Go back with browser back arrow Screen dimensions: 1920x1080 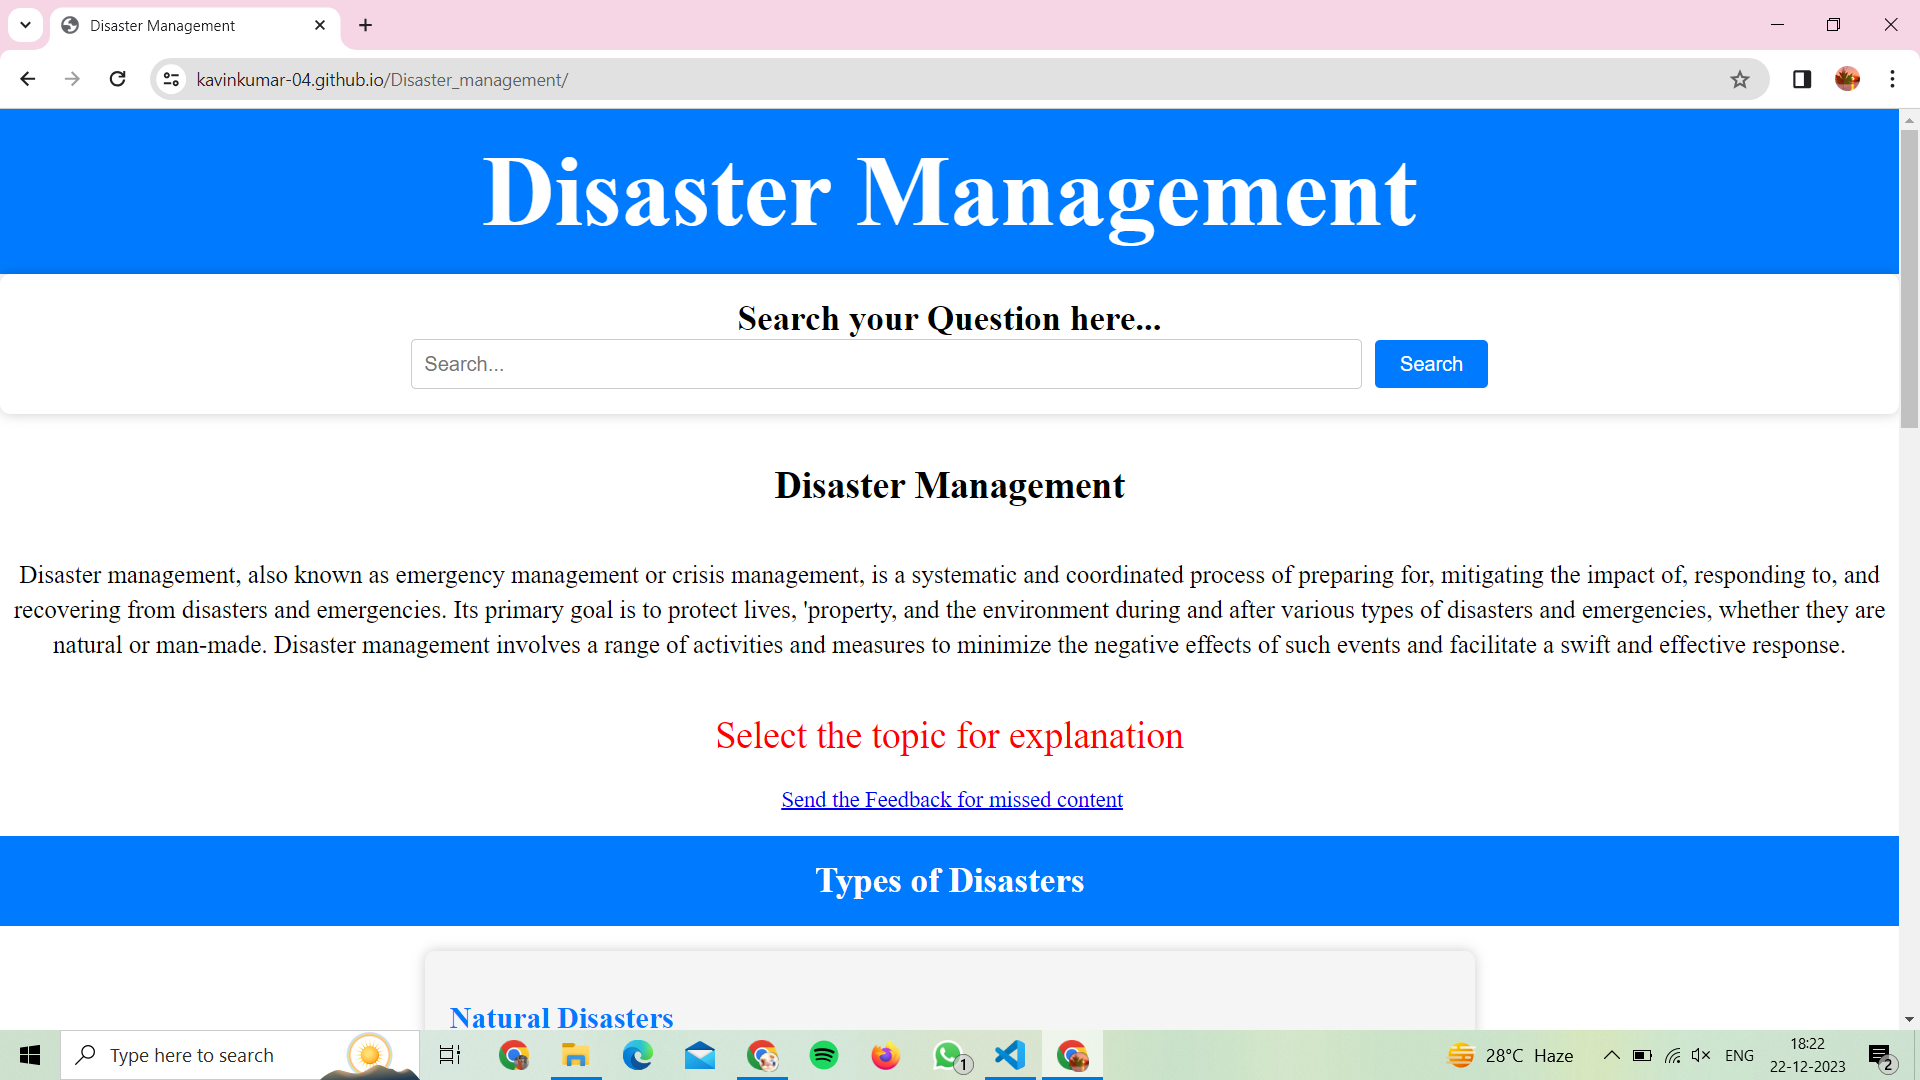tap(28, 79)
